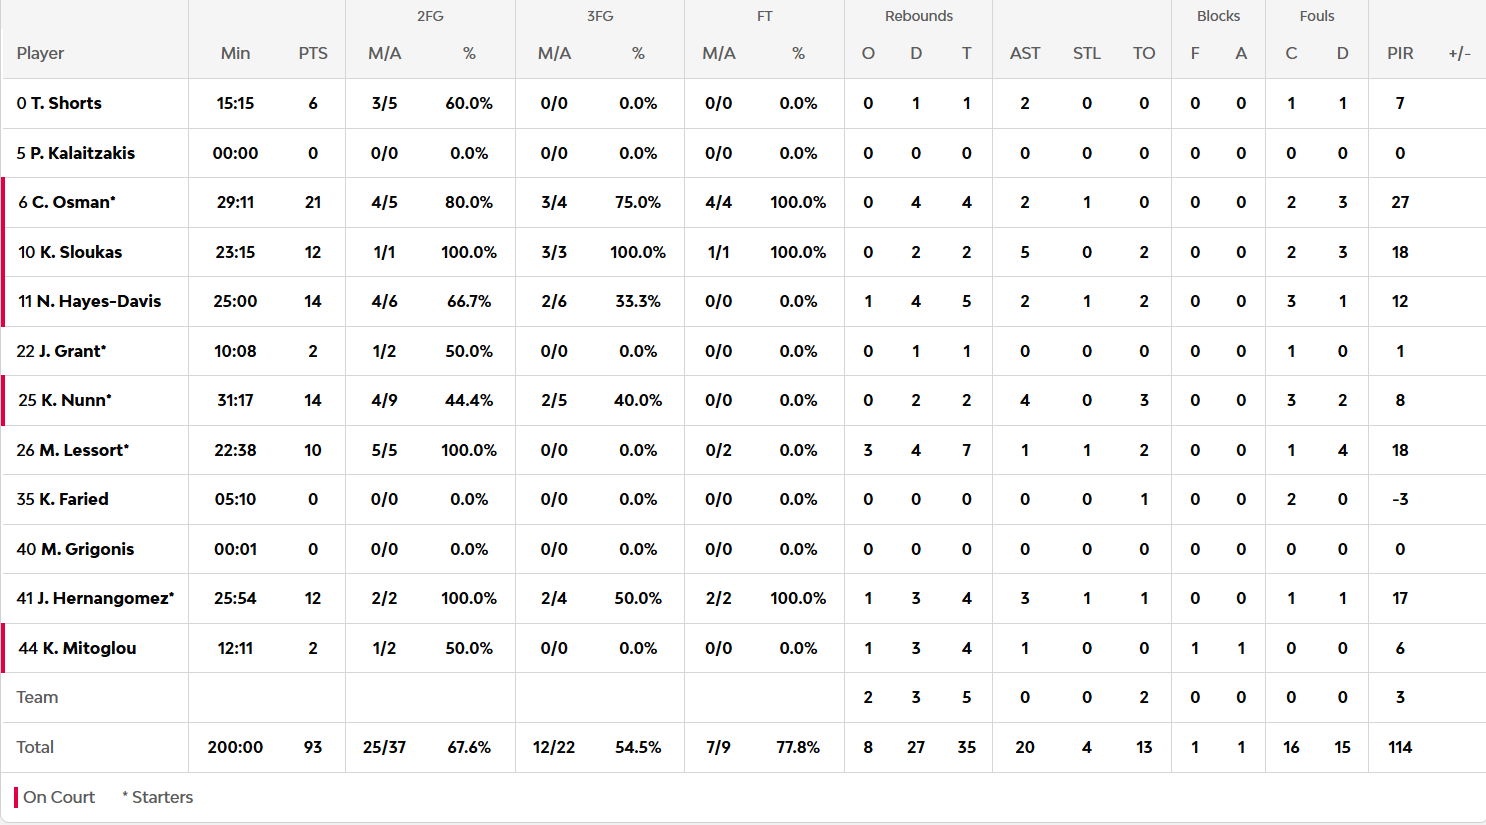This screenshot has width=1486, height=825.
Task: Click the AST column header
Action: pos(1025,53)
